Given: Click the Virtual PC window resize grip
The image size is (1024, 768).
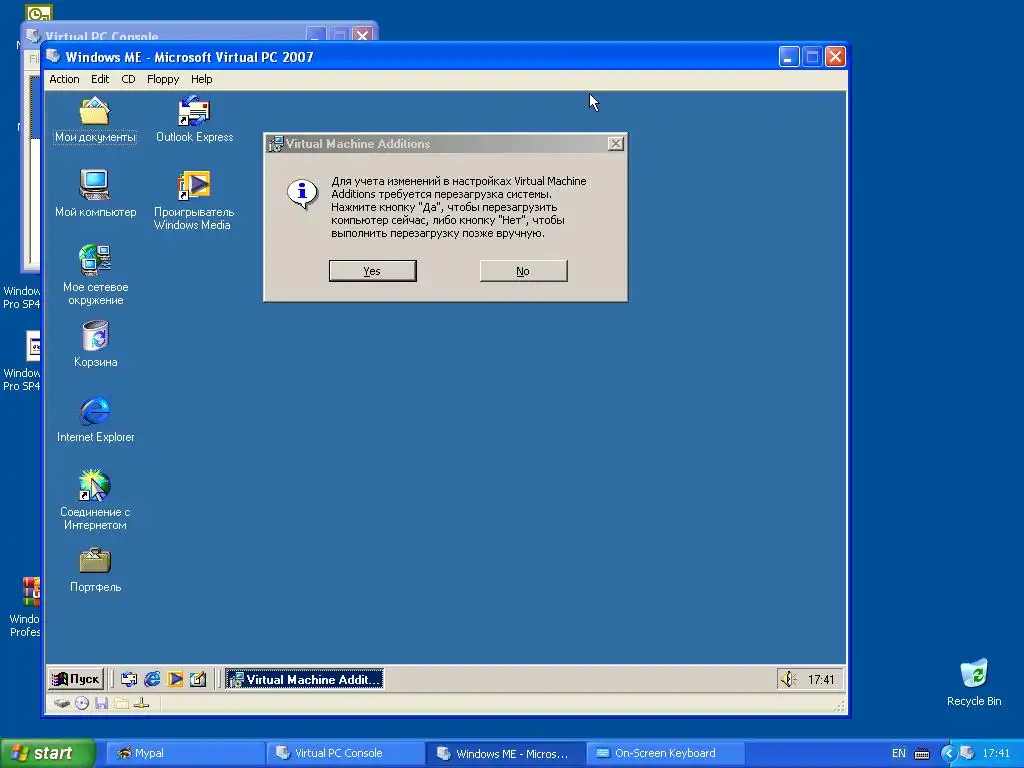Looking at the screenshot, I should click(839, 706).
